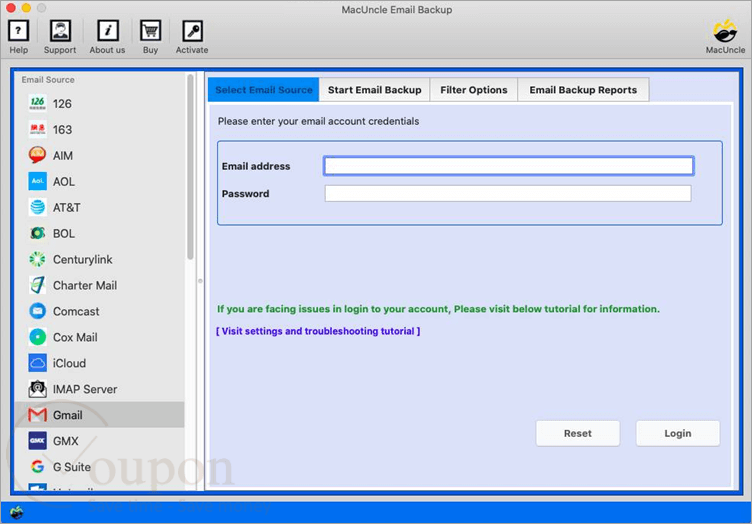This screenshot has height=524, width=752.
Task: Click the Login button
Action: tap(678, 433)
